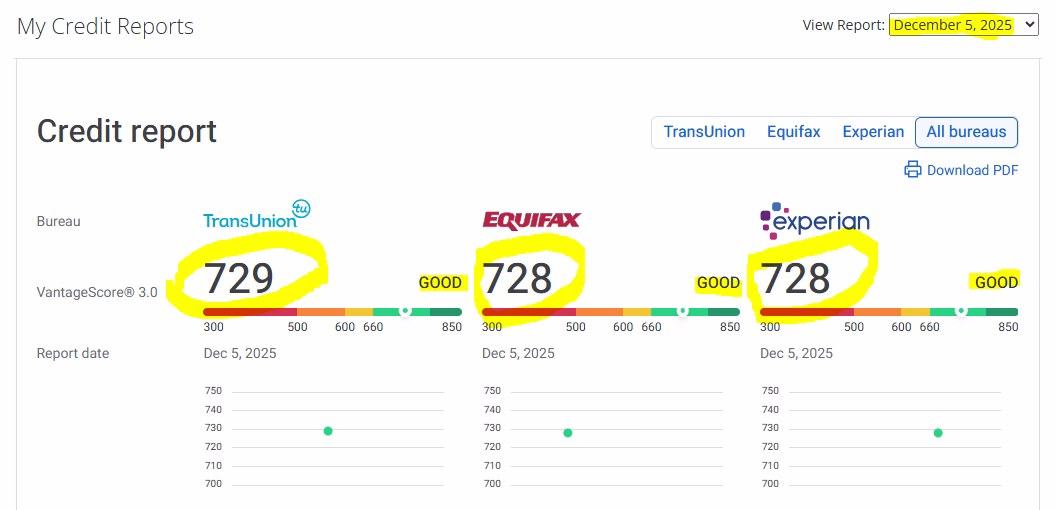Click the Equifax score bar marker
Image resolution: width=1056 pixels, height=510 pixels.
pos(683,311)
